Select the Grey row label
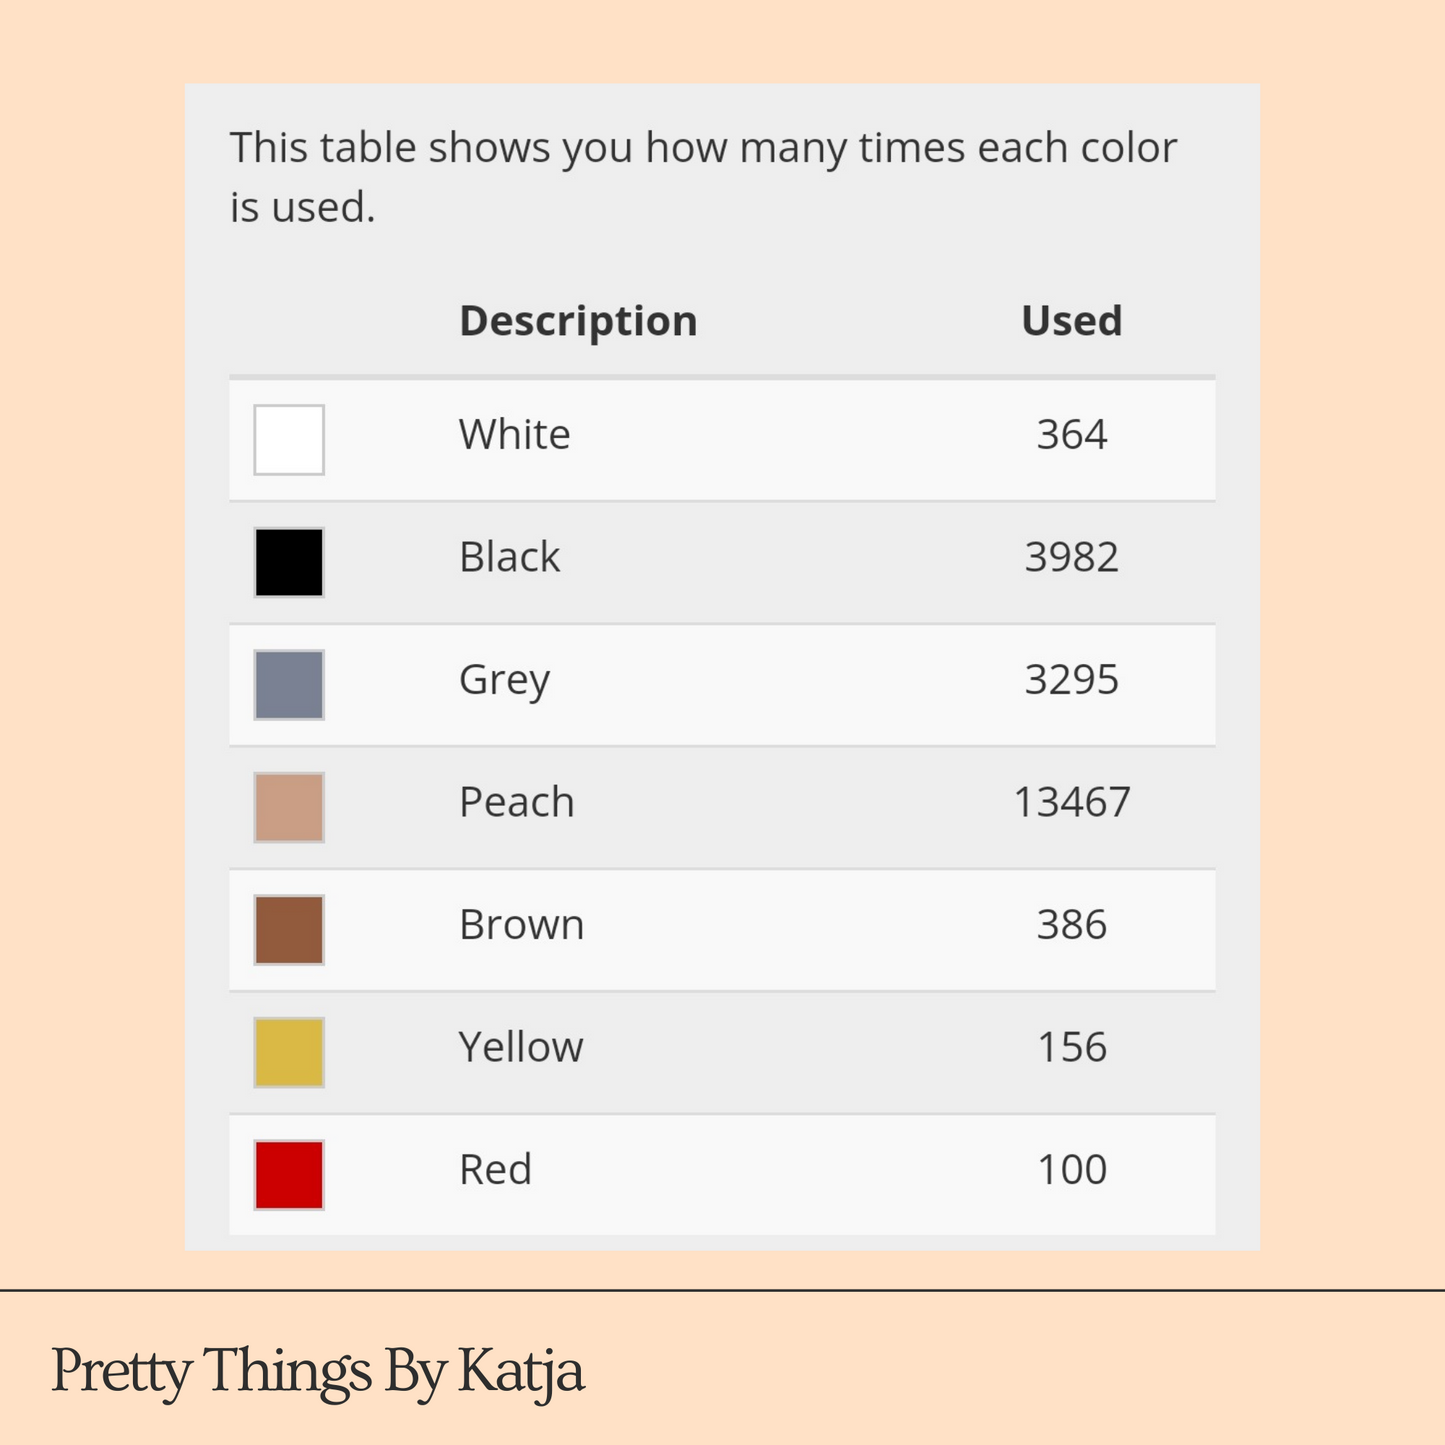Screen dimensions: 1445x1445 pos(505,681)
